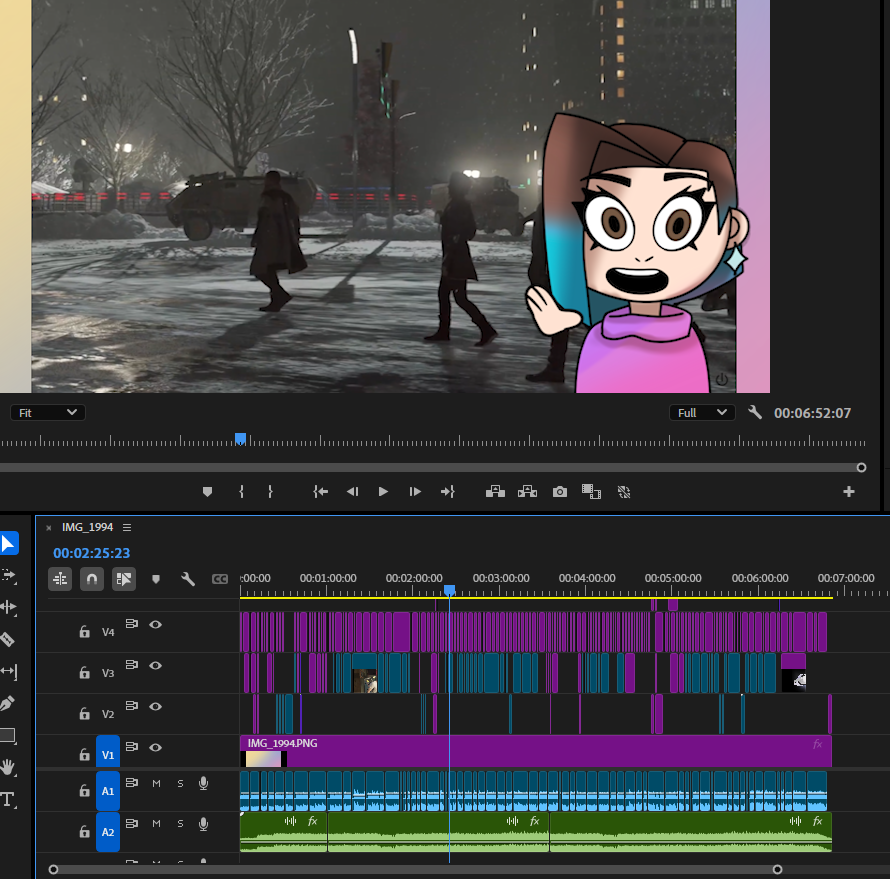Hide track V1 with eye icon

tap(156, 747)
